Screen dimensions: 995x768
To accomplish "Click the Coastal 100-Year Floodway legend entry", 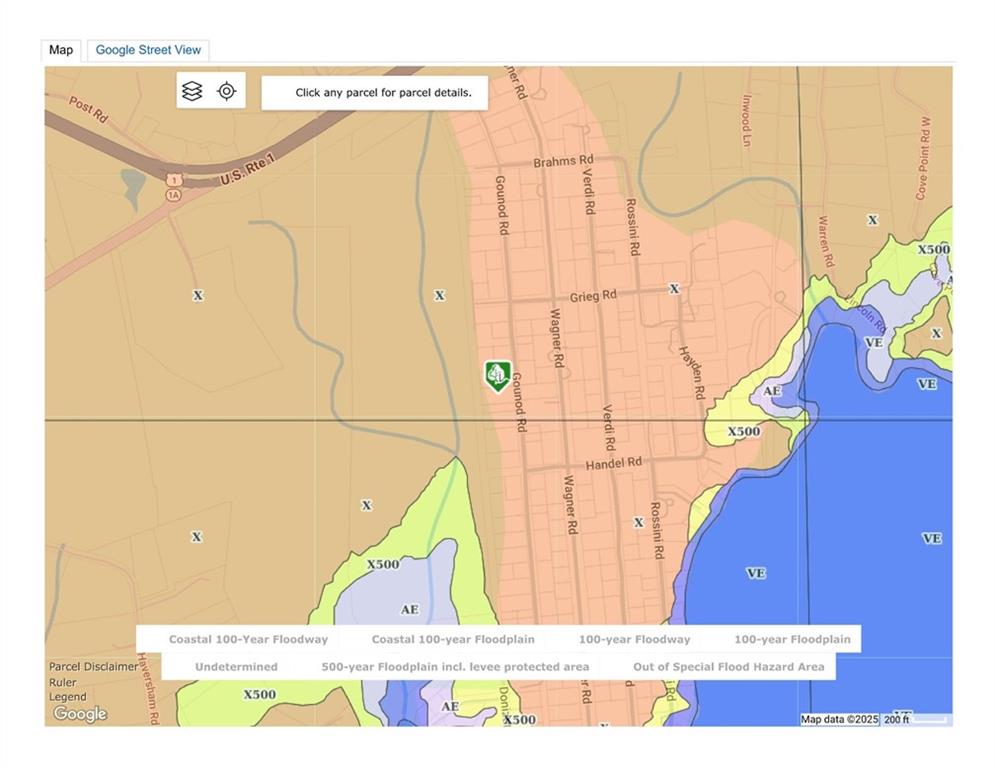I will coord(248,639).
